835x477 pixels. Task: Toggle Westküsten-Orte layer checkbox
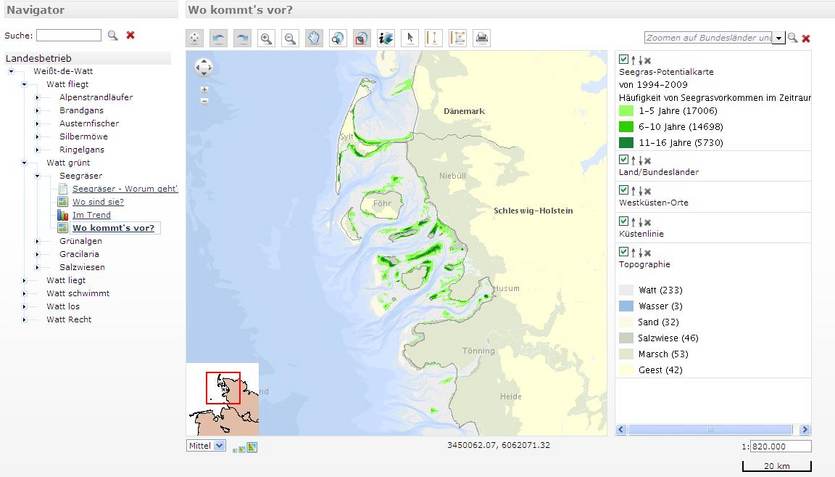pos(624,191)
